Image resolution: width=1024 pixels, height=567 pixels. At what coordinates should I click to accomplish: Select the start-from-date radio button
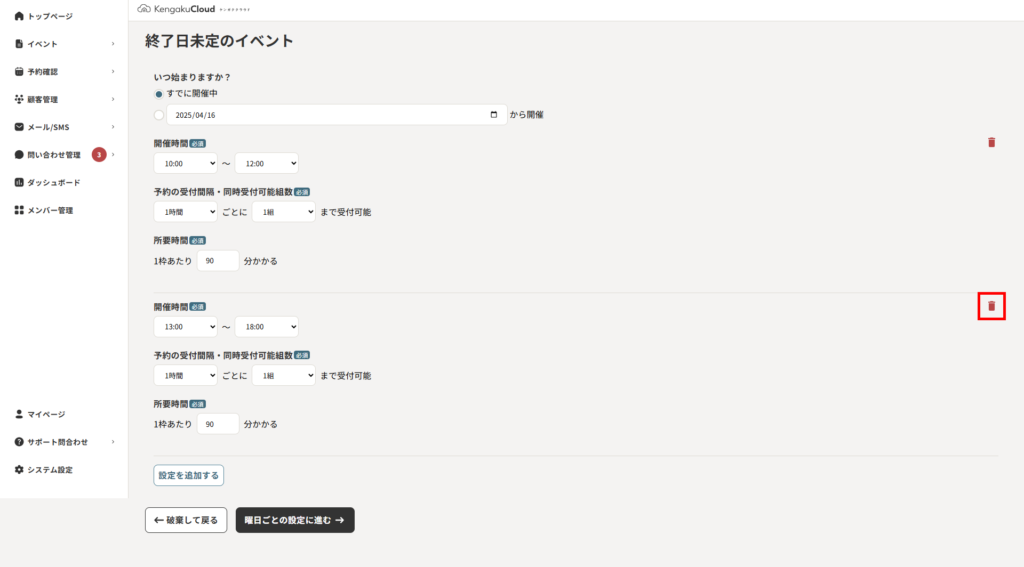[159, 115]
